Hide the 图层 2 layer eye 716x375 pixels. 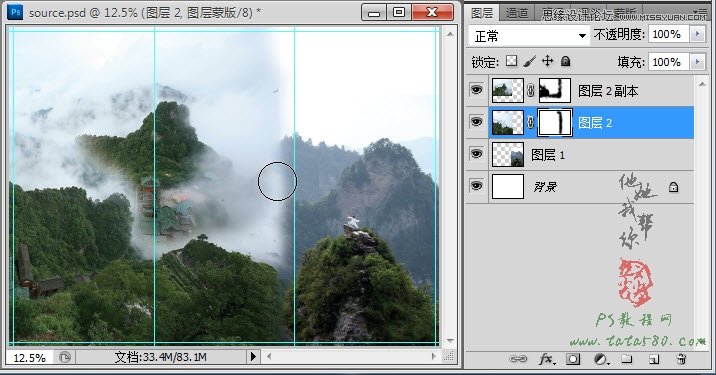[x=476, y=121]
